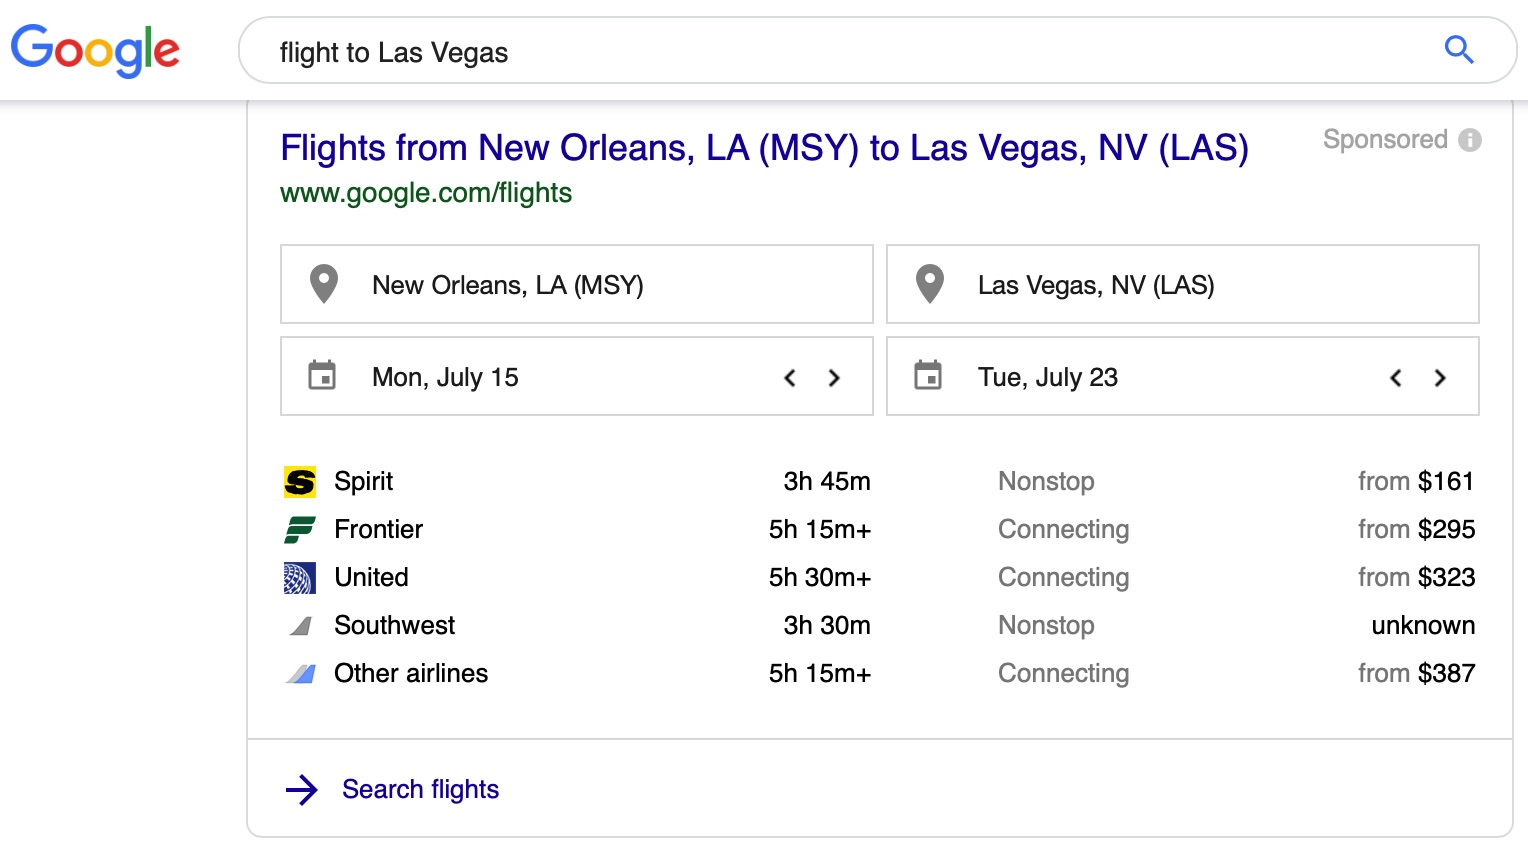This screenshot has width=1528, height=848.
Task: Click the return date calendar icon
Action: 928,375
